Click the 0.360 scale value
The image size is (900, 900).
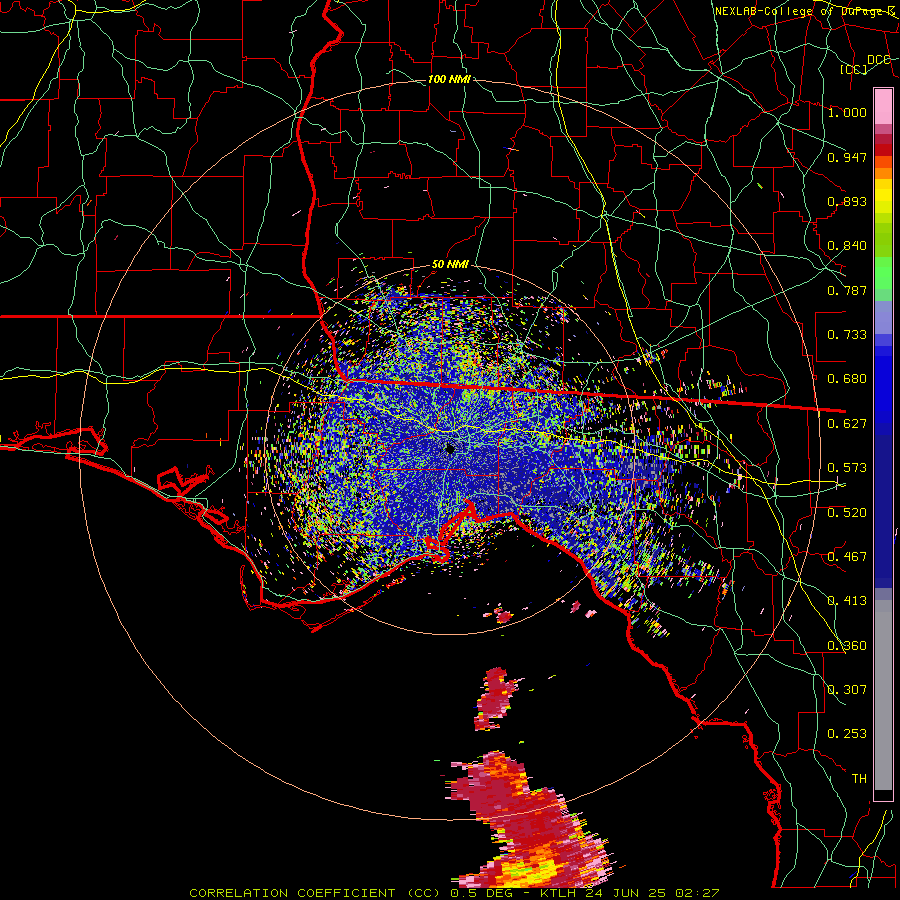pyautogui.click(x=847, y=646)
